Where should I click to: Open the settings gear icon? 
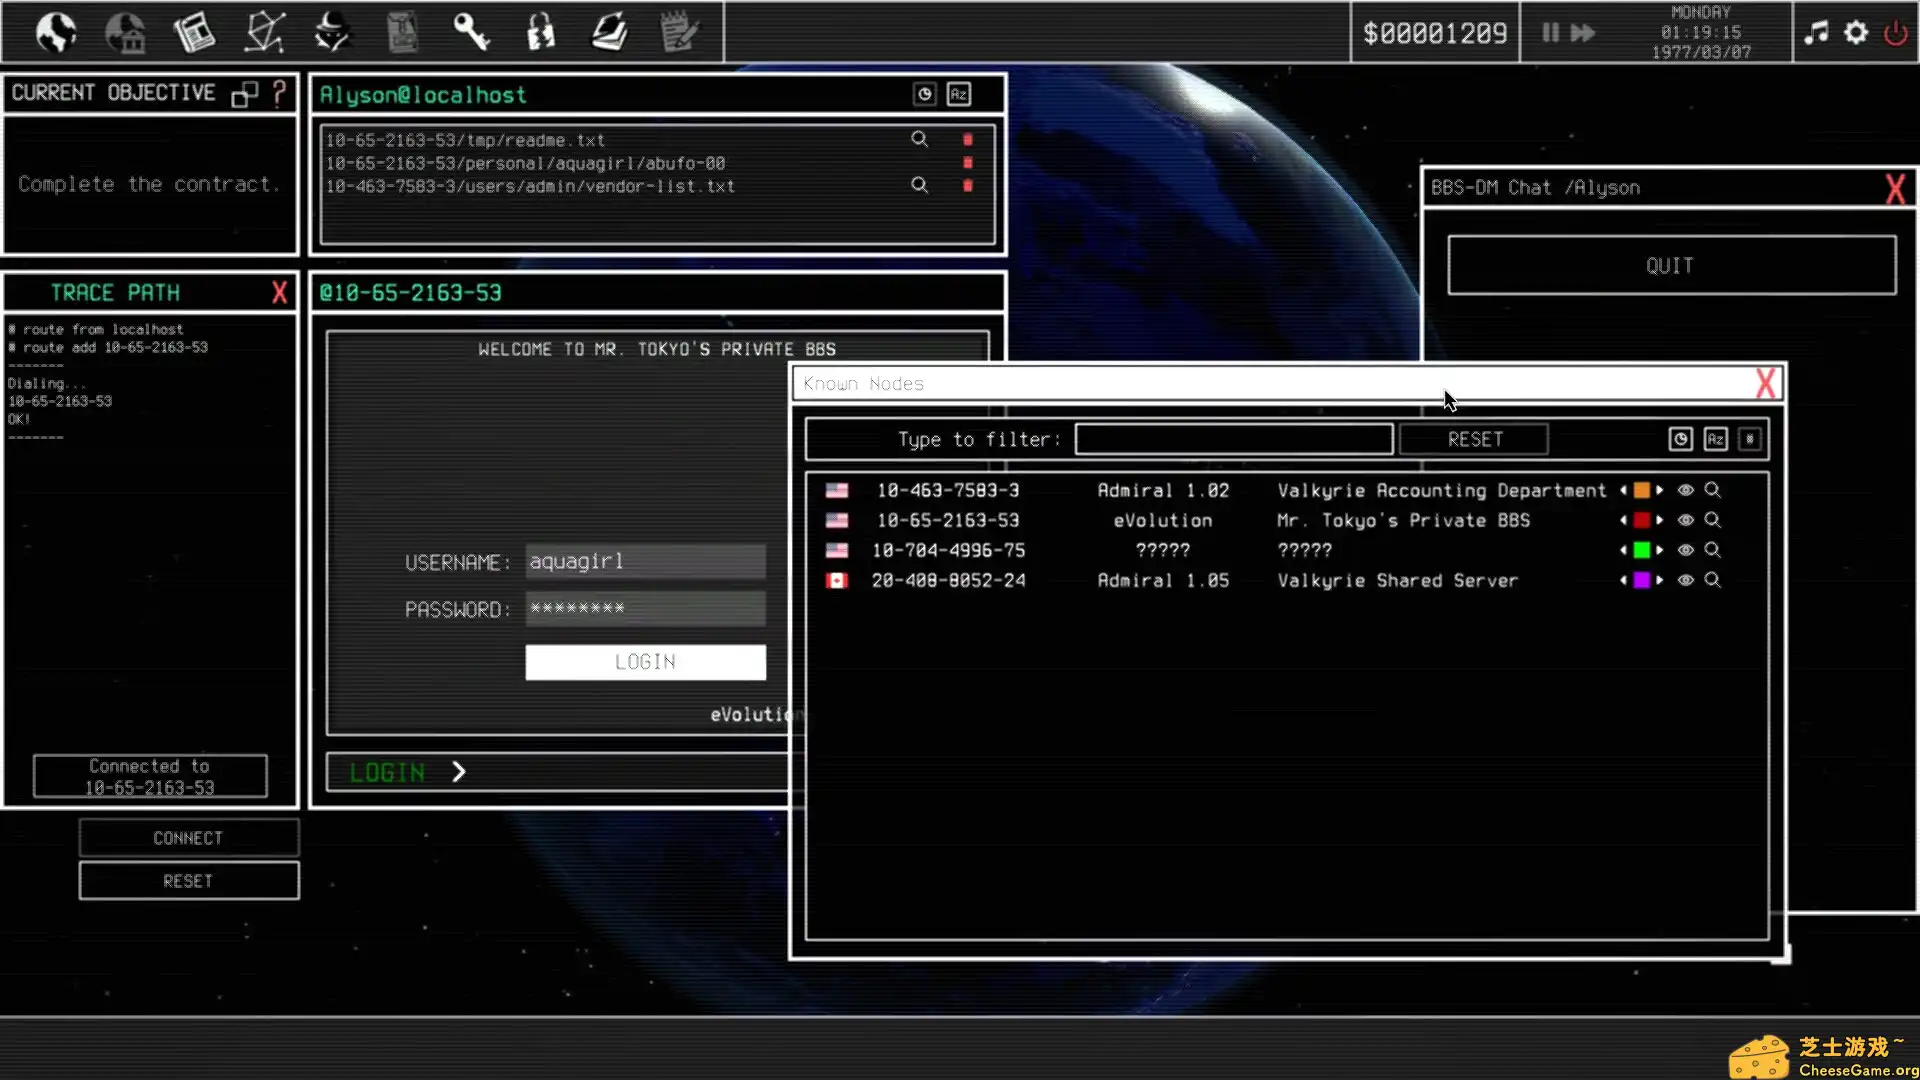(1856, 33)
